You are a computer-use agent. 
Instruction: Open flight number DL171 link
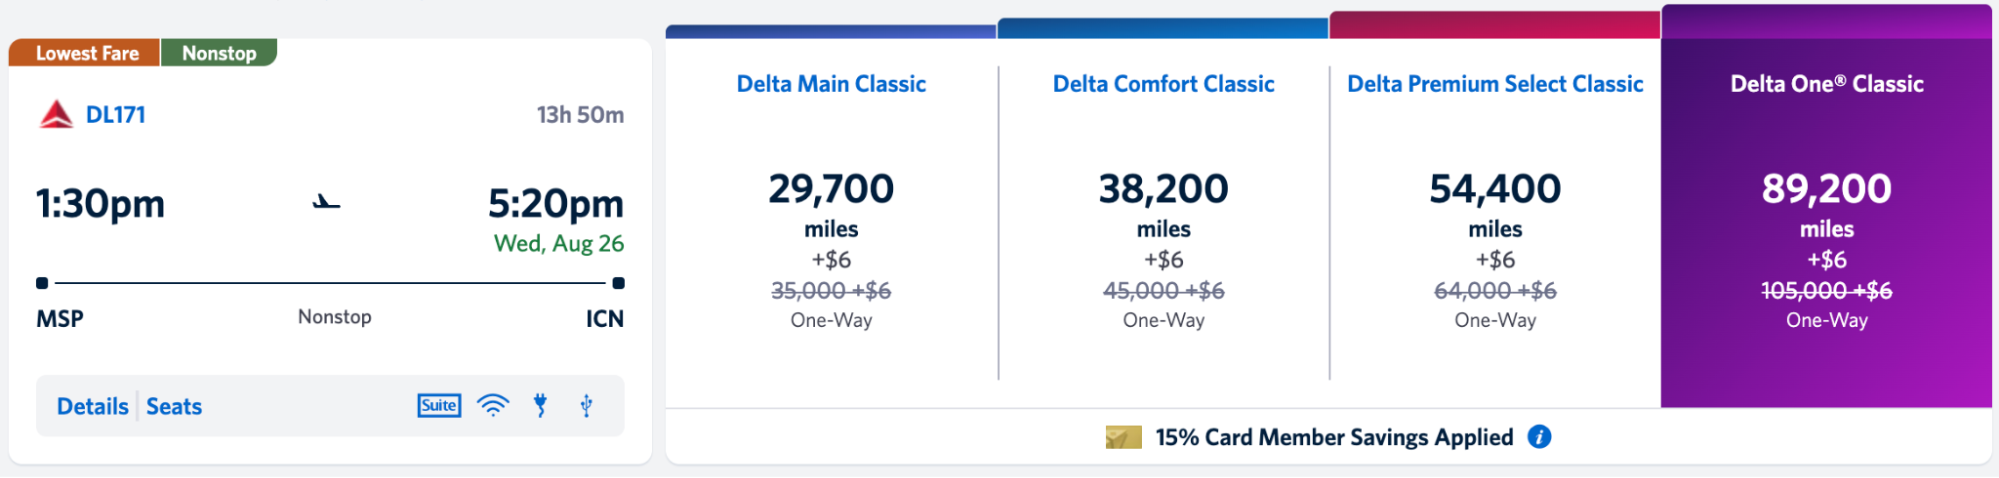[x=116, y=115]
